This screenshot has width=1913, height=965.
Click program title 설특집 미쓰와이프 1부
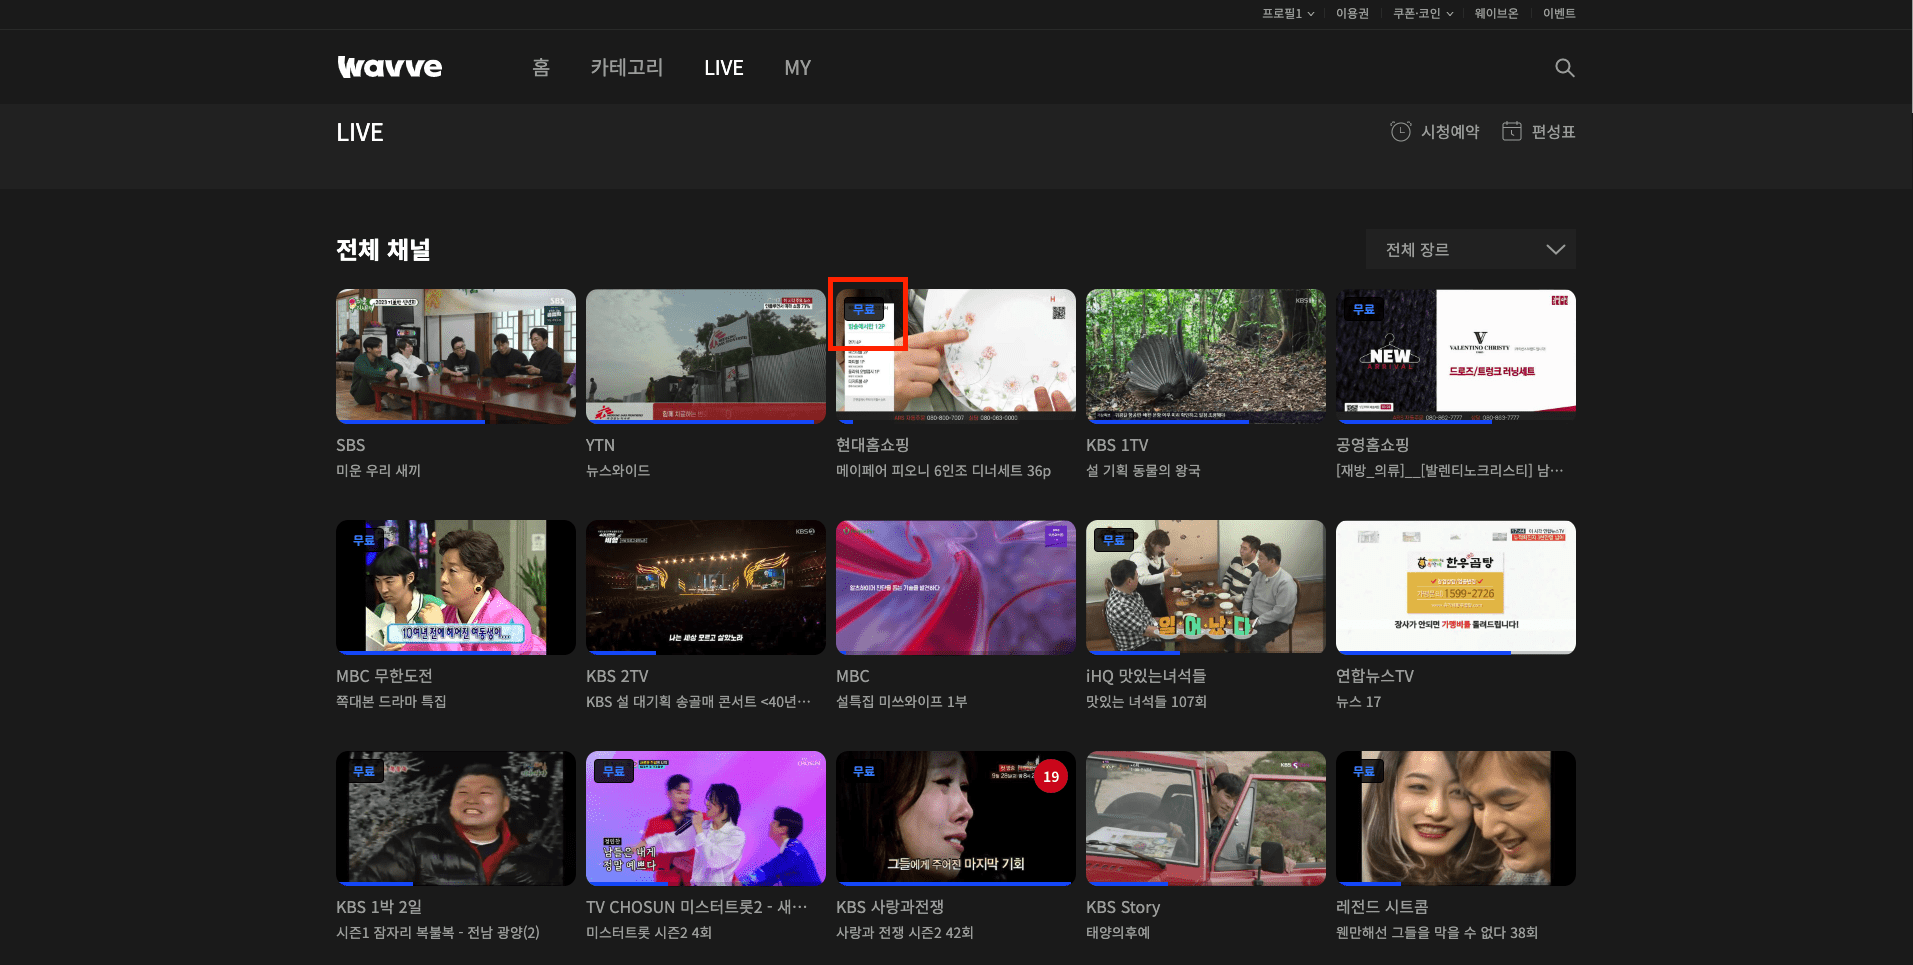click(x=902, y=702)
